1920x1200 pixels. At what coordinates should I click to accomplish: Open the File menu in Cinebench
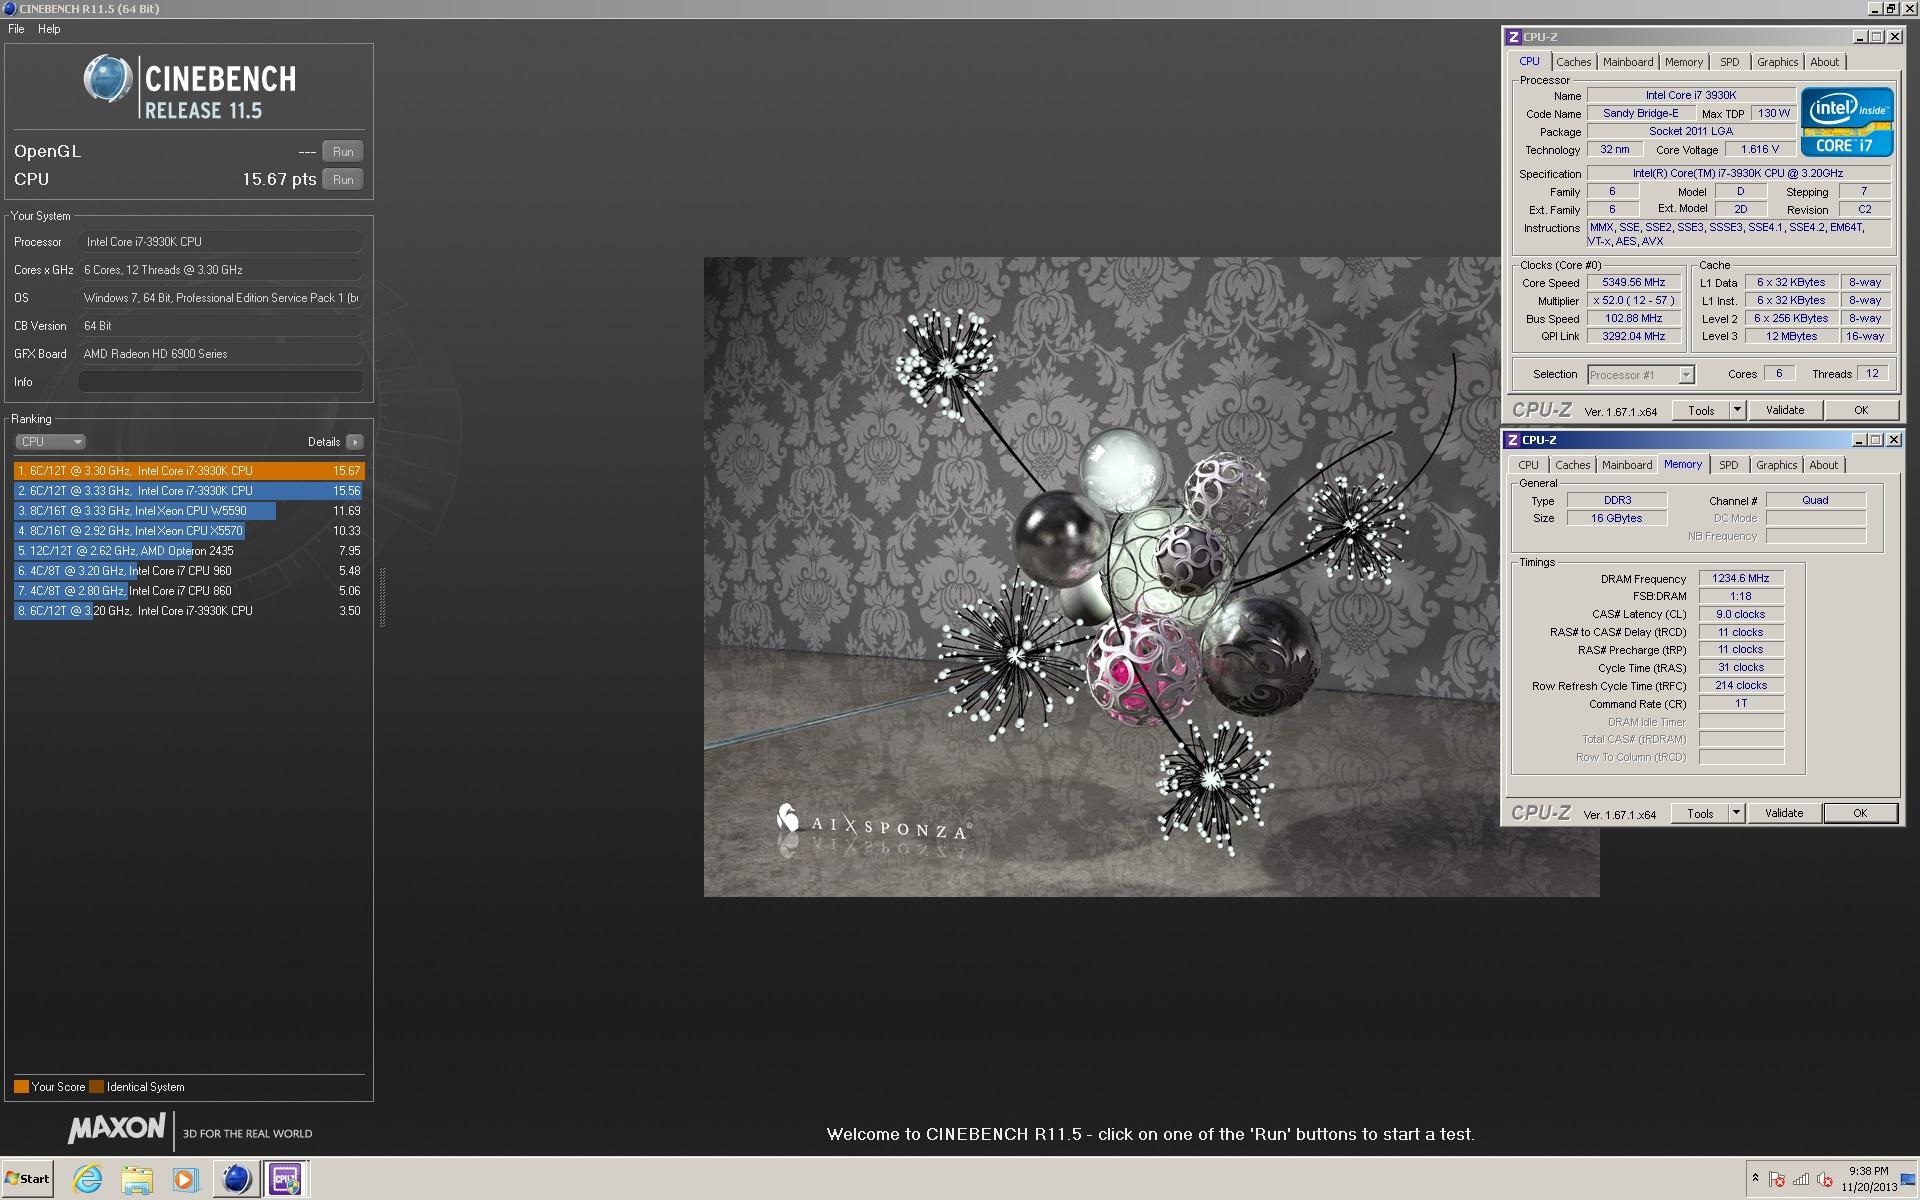click(16, 29)
